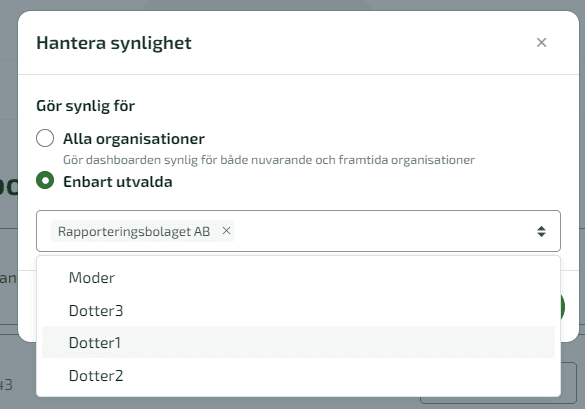This screenshot has width=585, height=409.
Task: Click the description under Alla organisationer
Action: pos(269,160)
